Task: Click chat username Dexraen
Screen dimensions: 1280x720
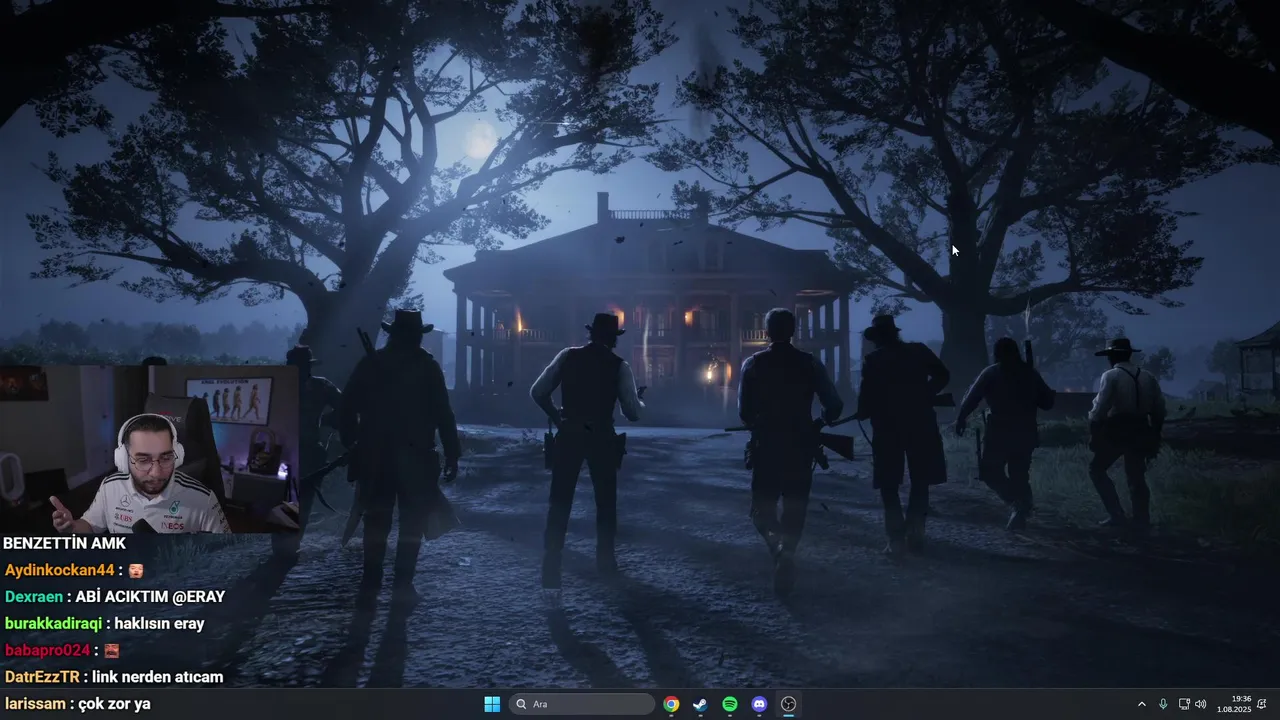Action: (34, 597)
